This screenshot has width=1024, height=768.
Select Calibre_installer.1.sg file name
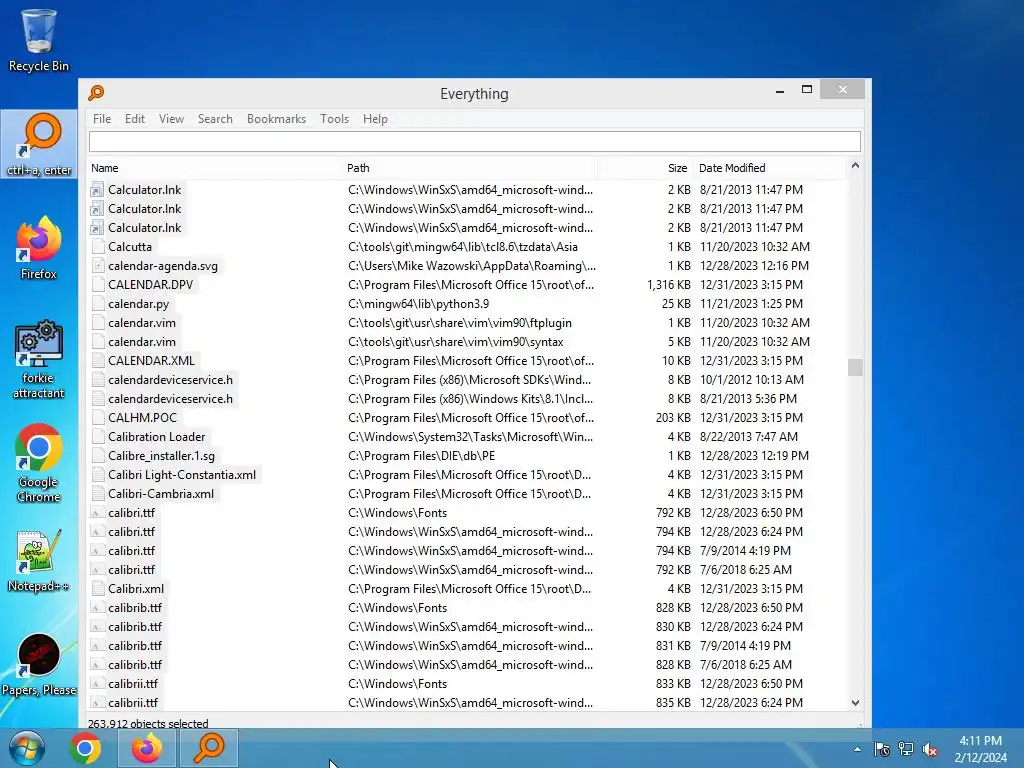click(x=161, y=456)
